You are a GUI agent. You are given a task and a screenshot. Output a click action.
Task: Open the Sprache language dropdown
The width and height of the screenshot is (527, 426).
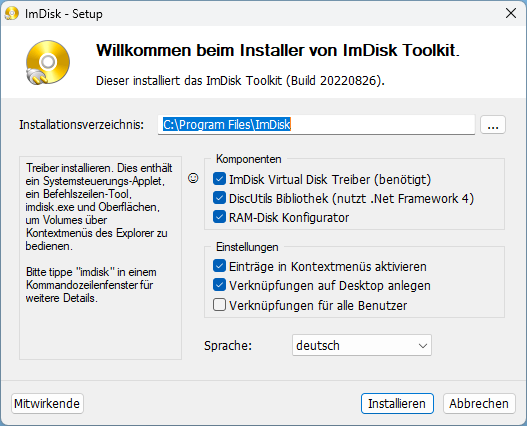pos(362,345)
